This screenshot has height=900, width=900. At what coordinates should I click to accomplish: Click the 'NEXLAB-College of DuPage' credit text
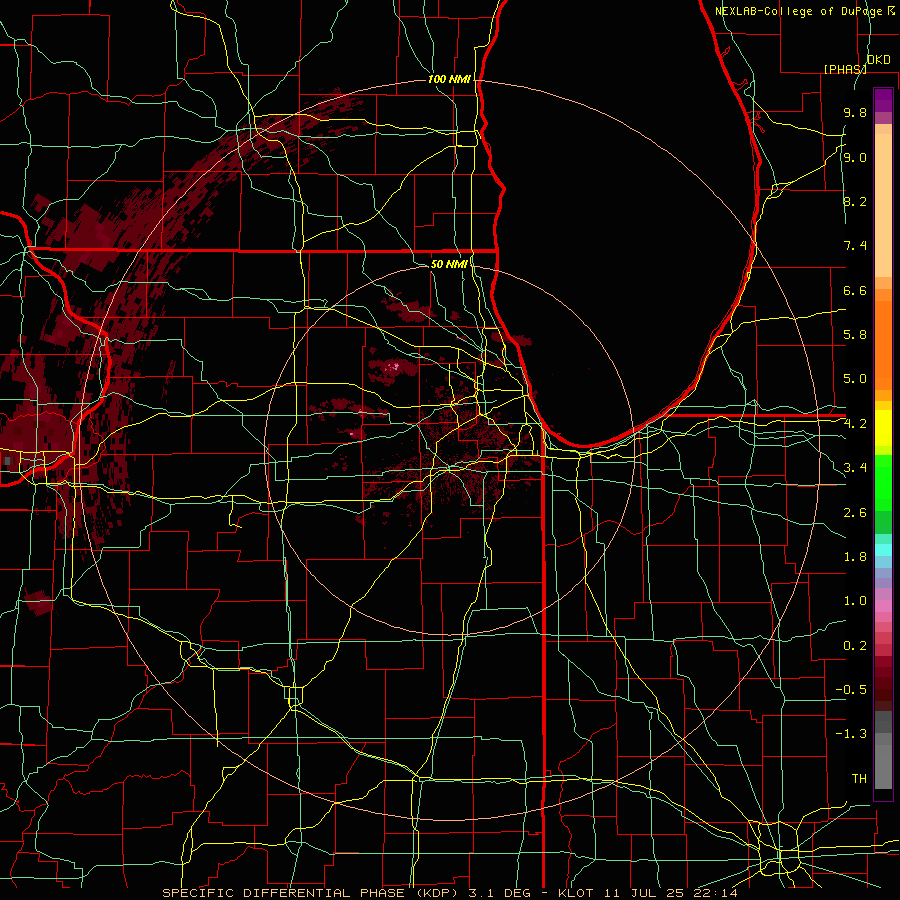click(x=798, y=11)
